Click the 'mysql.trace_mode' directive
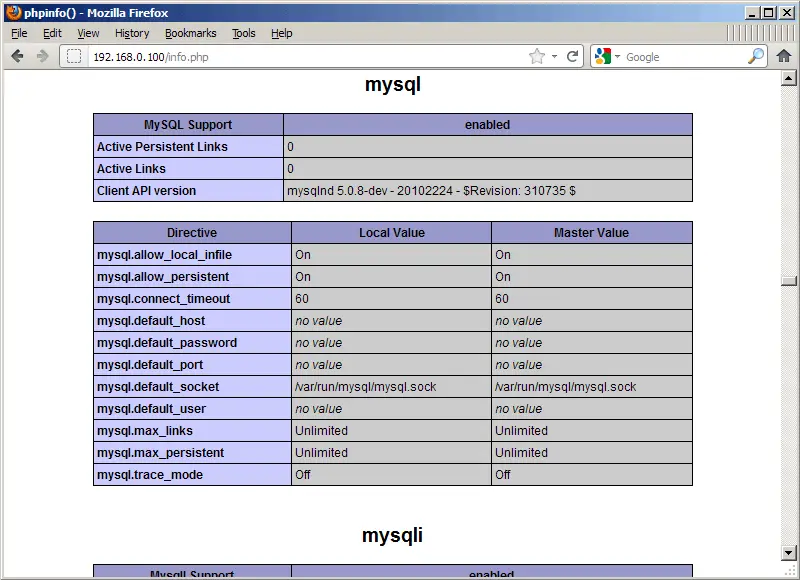 coord(150,474)
